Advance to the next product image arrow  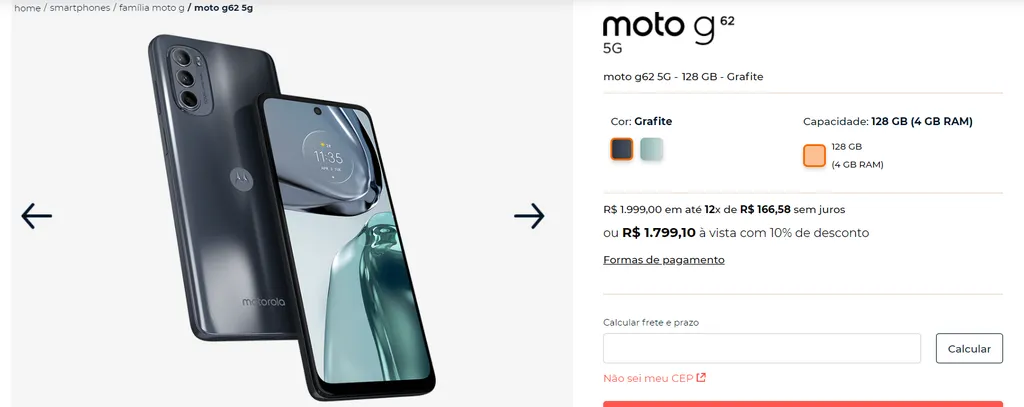529,216
